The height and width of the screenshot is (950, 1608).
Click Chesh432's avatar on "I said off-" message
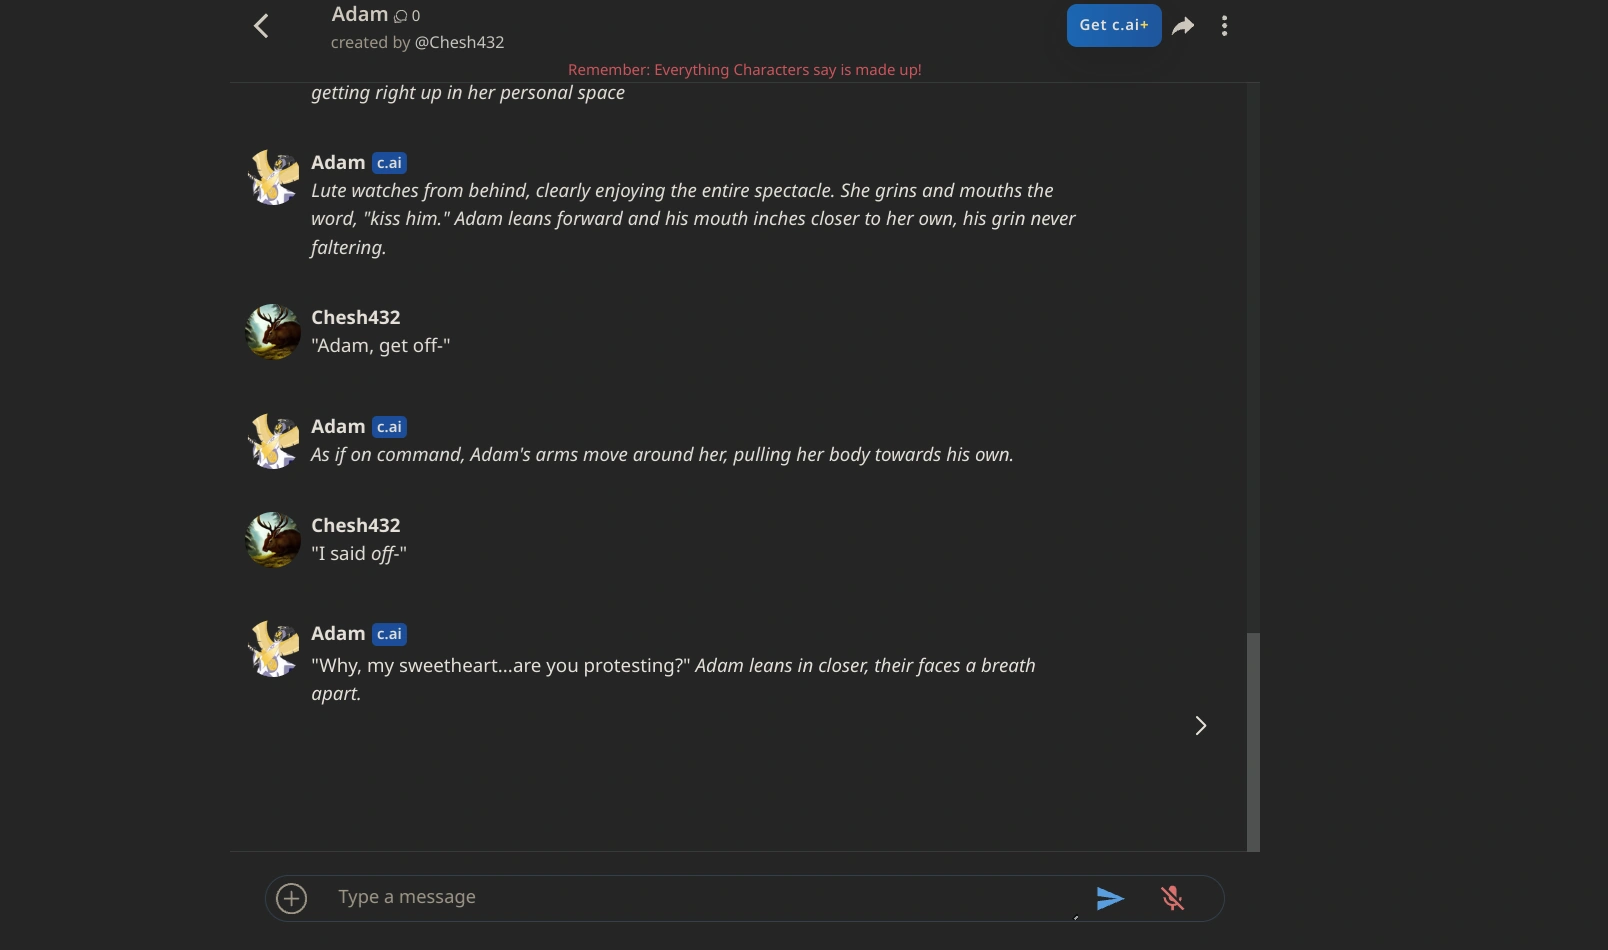pyautogui.click(x=273, y=540)
